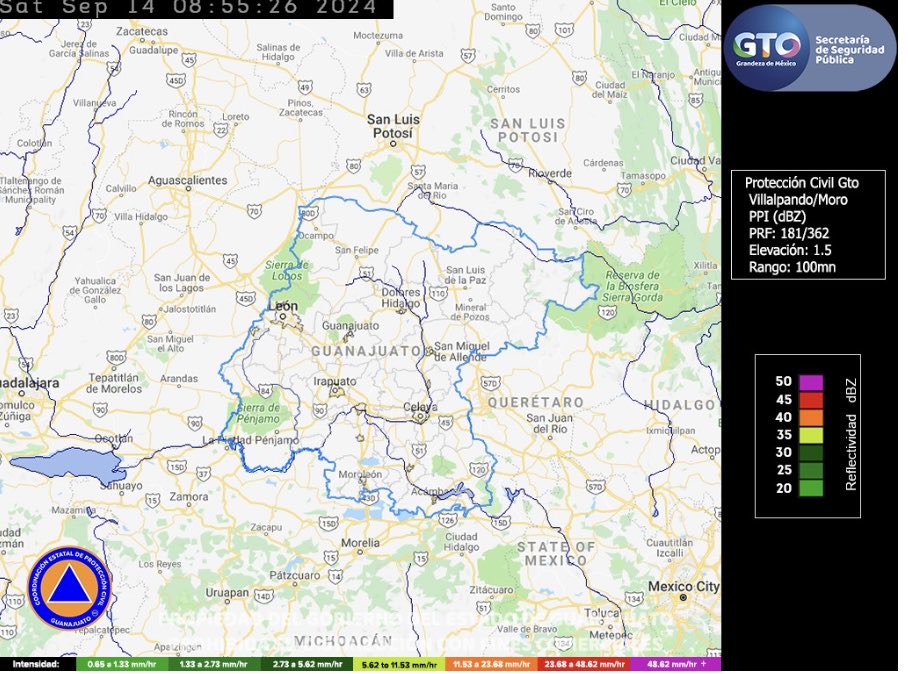This screenshot has height=674, width=908.
Task: Click the Celaya city label
Action: point(420,406)
